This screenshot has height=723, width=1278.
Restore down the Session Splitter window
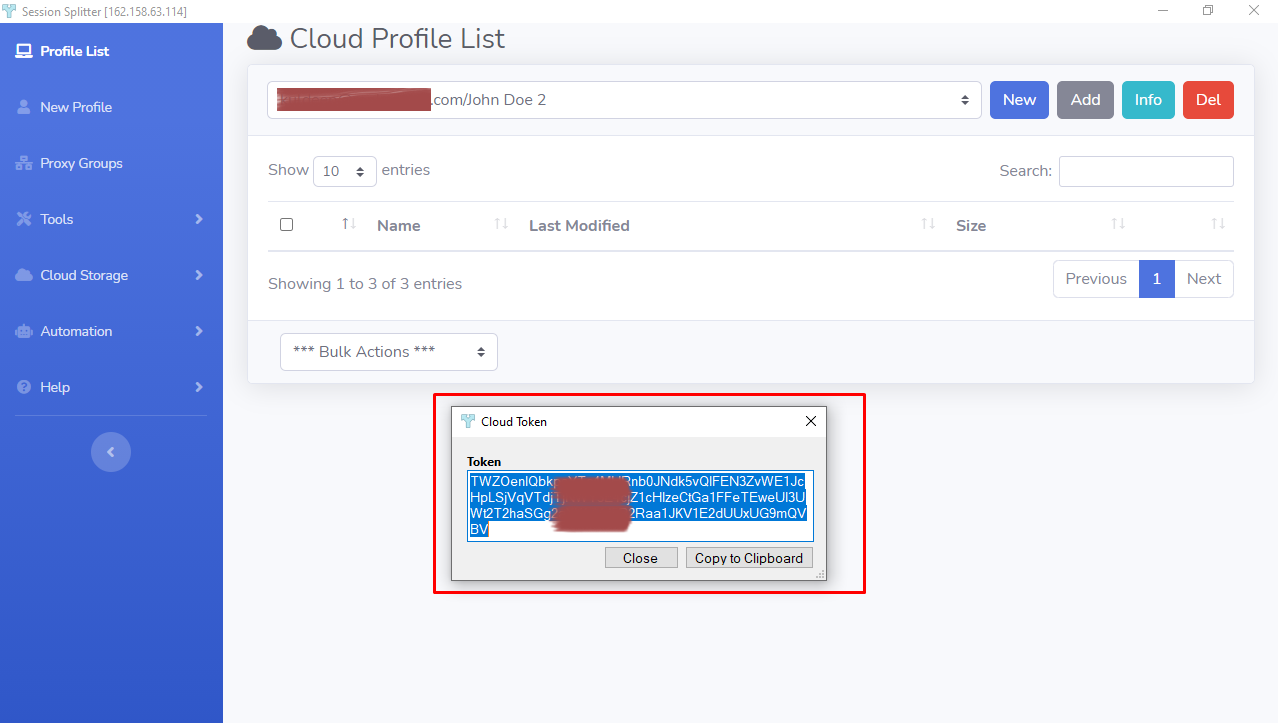[1209, 11]
